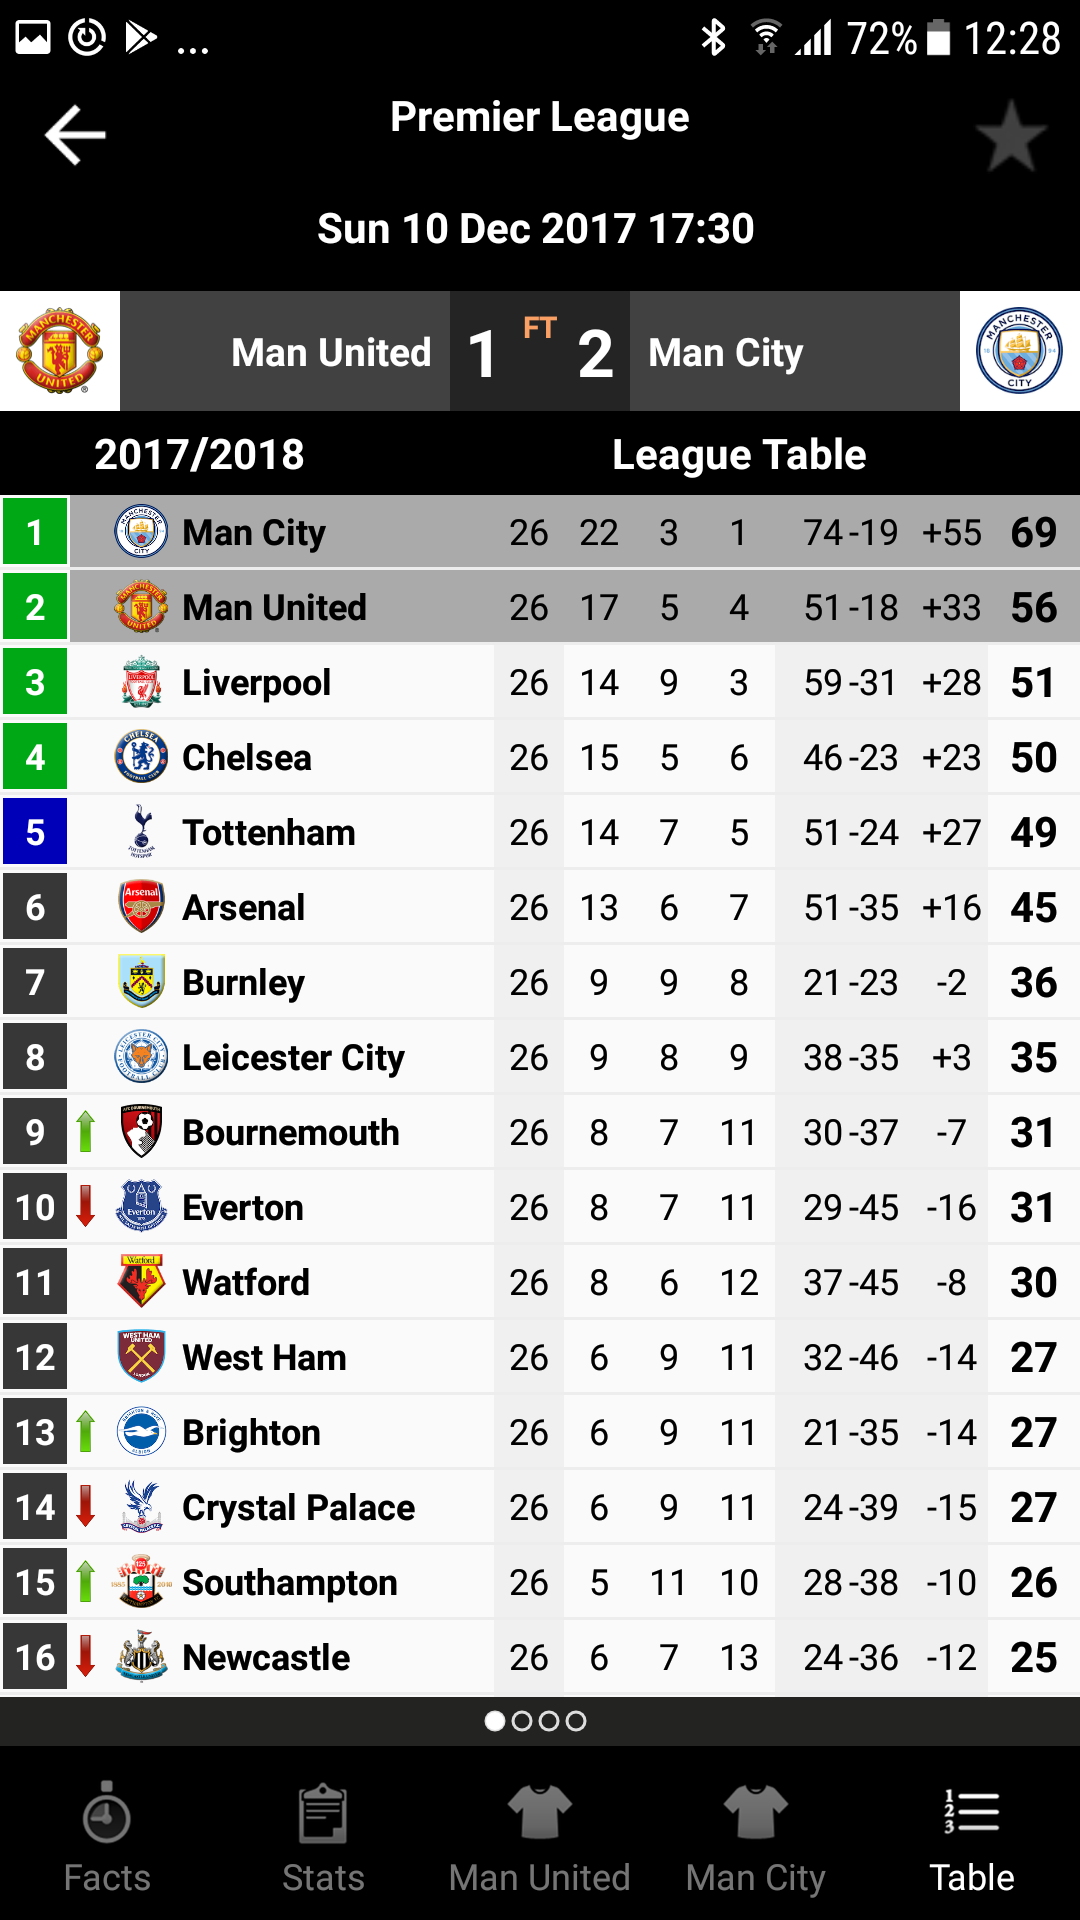Open the Arsenal team row

540,907
